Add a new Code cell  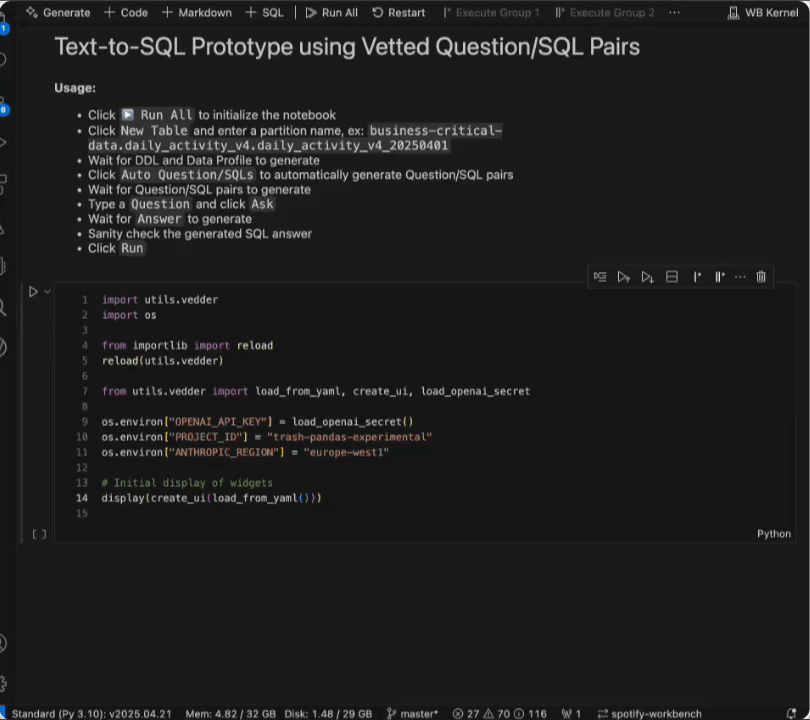coord(126,13)
